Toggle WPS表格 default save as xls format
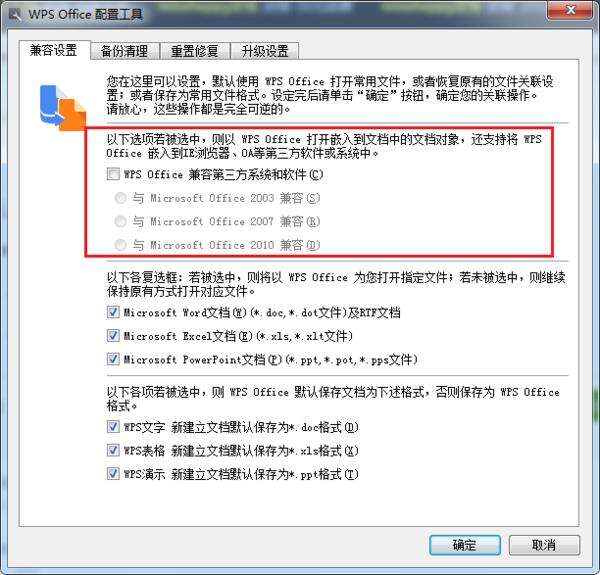This screenshot has height=575, width=600. pyautogui.click(x=113, y=450)
